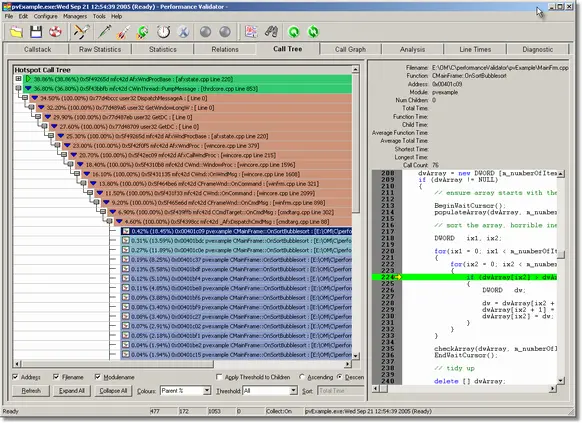Click highlighted source line 224

tap(464, 277)
